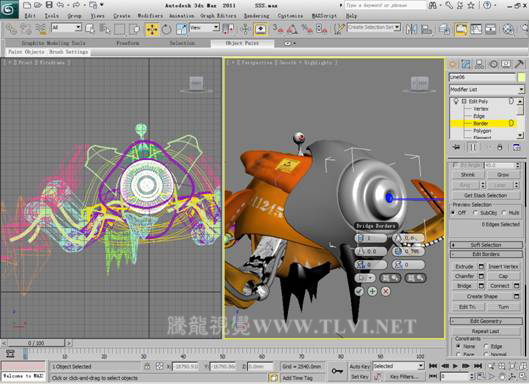Image resolution: width=529 pixels, height=384 pixels.
Task: Toggle the 3D Snaps icon
Action: click(278, 29)
